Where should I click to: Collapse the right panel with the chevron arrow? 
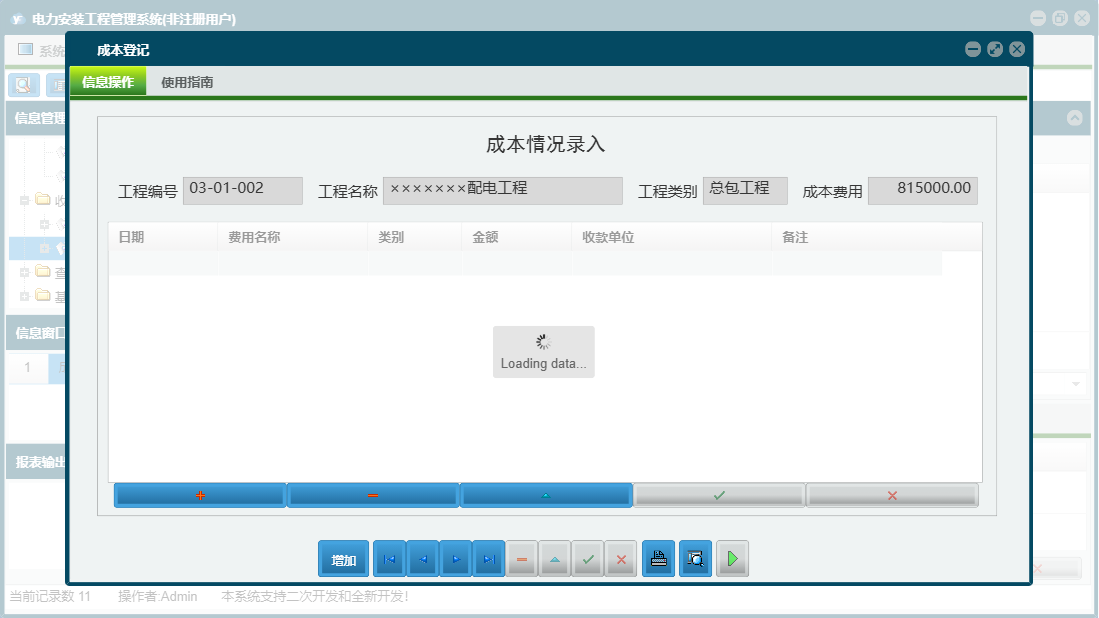pos(1076,116)
